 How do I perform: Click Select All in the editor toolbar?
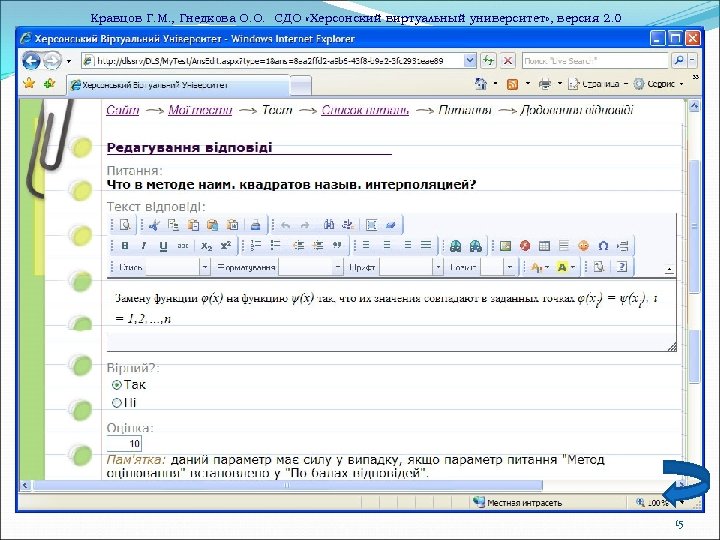click(371, 225)
